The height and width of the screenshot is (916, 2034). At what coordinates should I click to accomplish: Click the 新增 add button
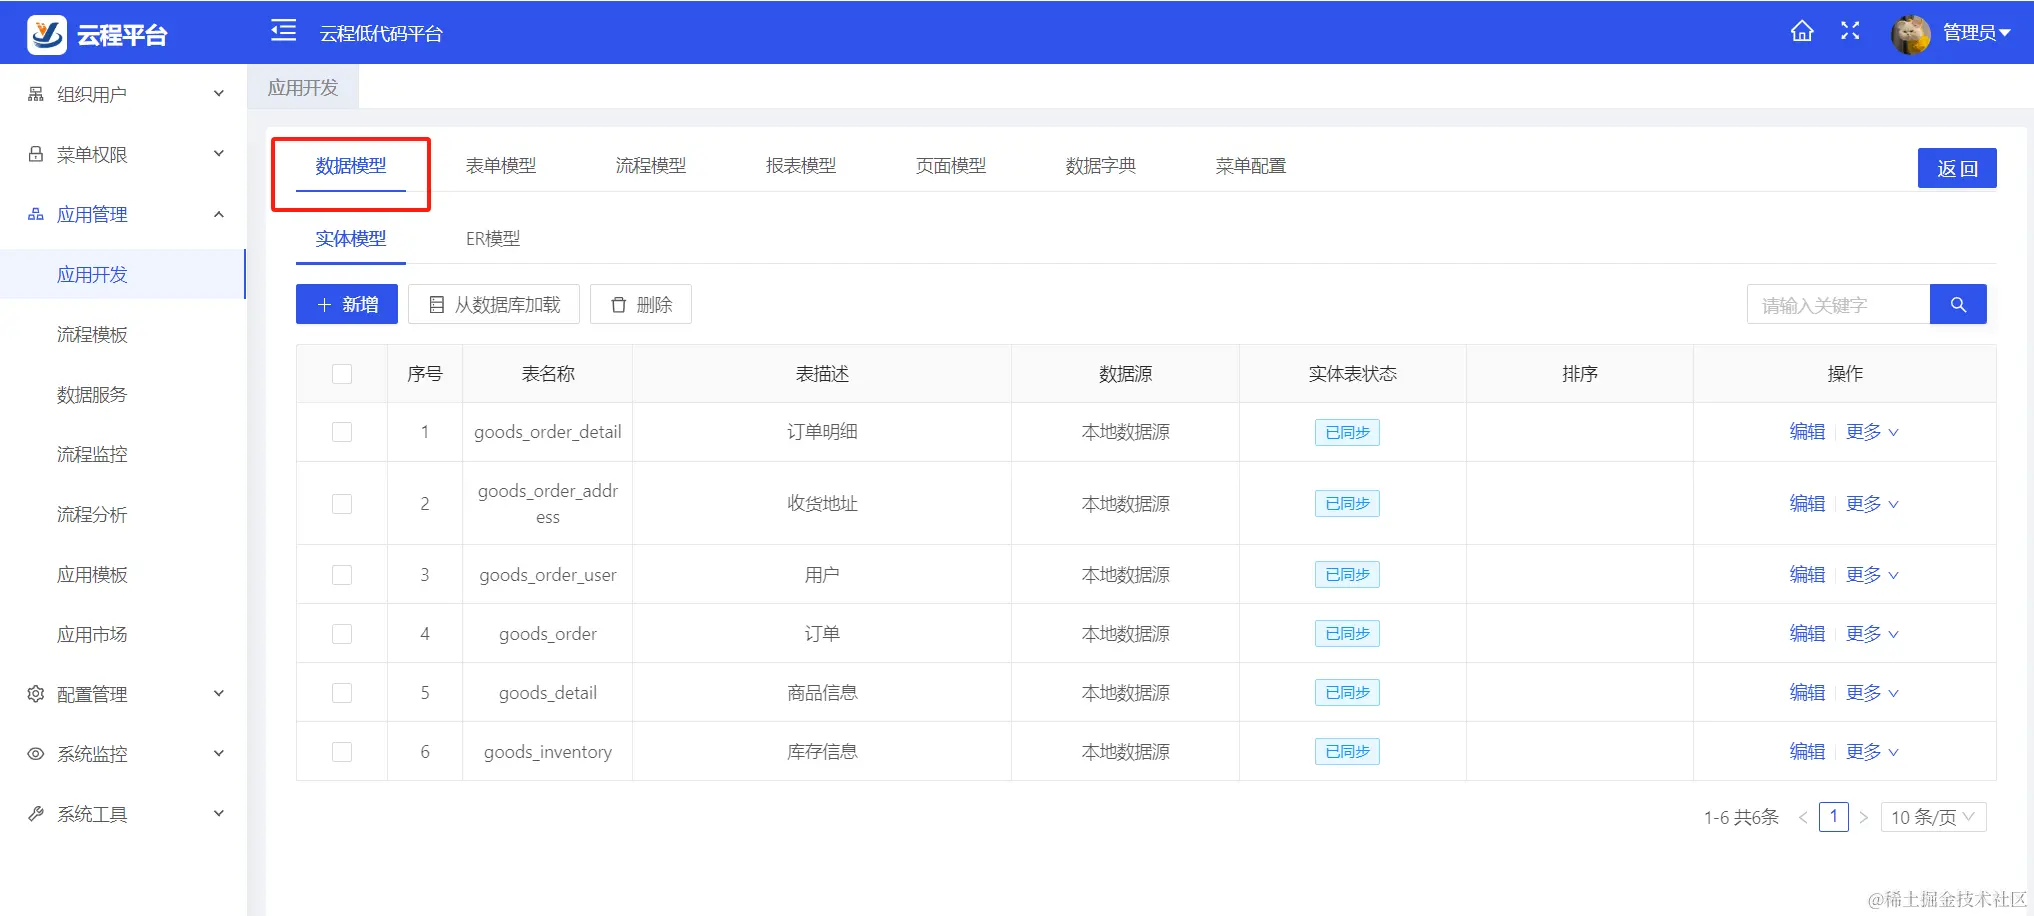click(347, 305)
